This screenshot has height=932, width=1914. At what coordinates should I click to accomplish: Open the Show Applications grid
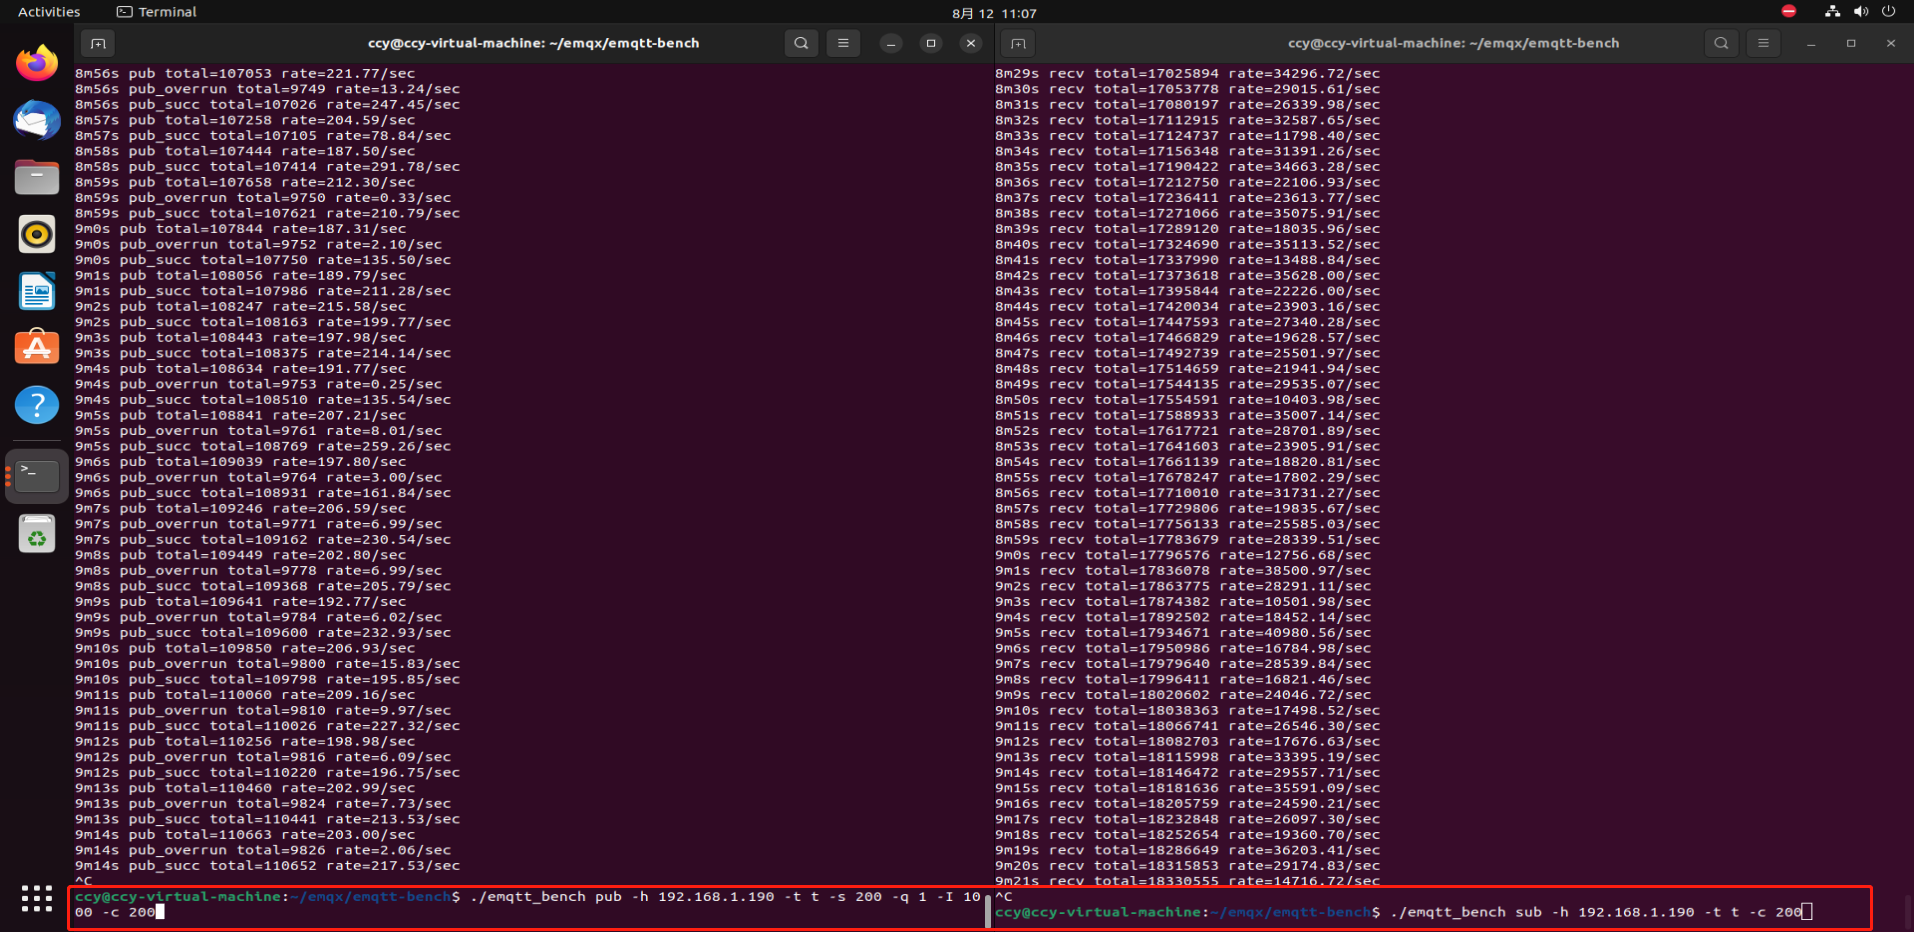(x=37, y=899)
